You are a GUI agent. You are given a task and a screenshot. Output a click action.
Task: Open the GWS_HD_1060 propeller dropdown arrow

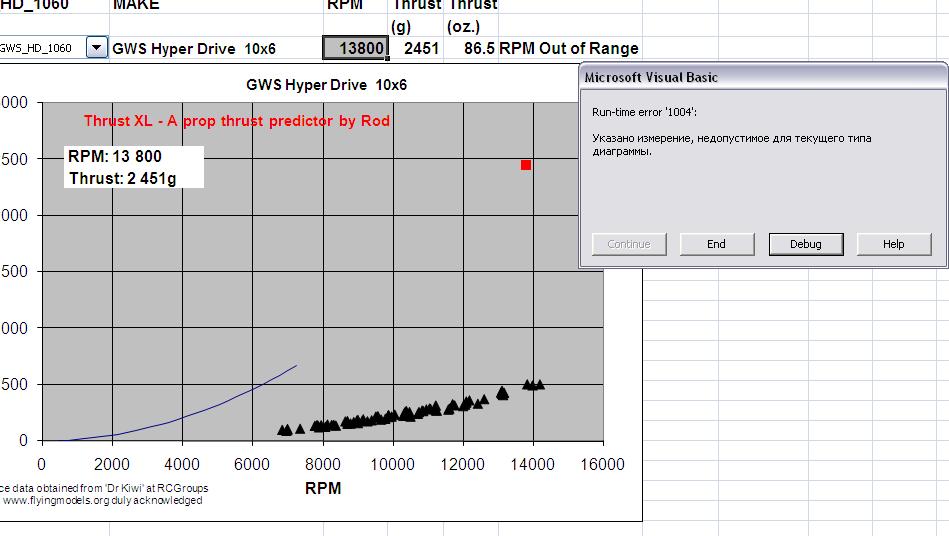click(97, 47)
